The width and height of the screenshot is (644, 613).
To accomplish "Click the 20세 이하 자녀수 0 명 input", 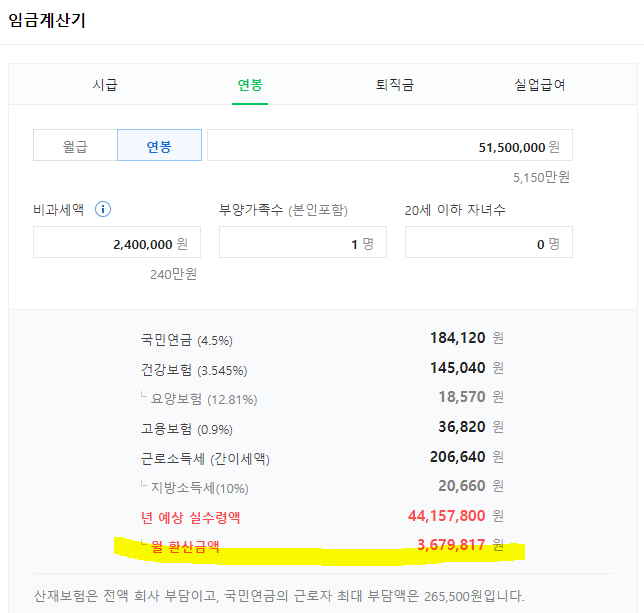I will (489, 242).
